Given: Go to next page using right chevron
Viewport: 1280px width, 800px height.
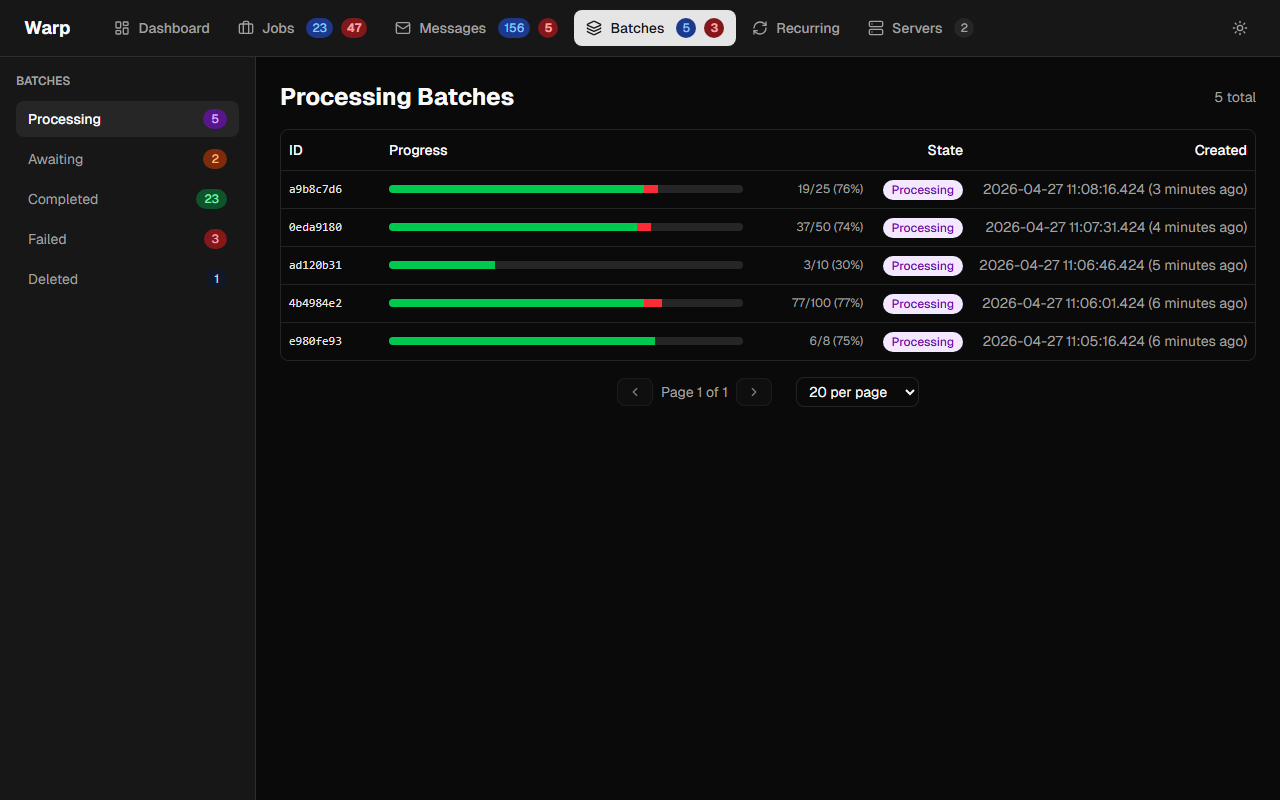Looking at the screenshot, I should point(754,392).
